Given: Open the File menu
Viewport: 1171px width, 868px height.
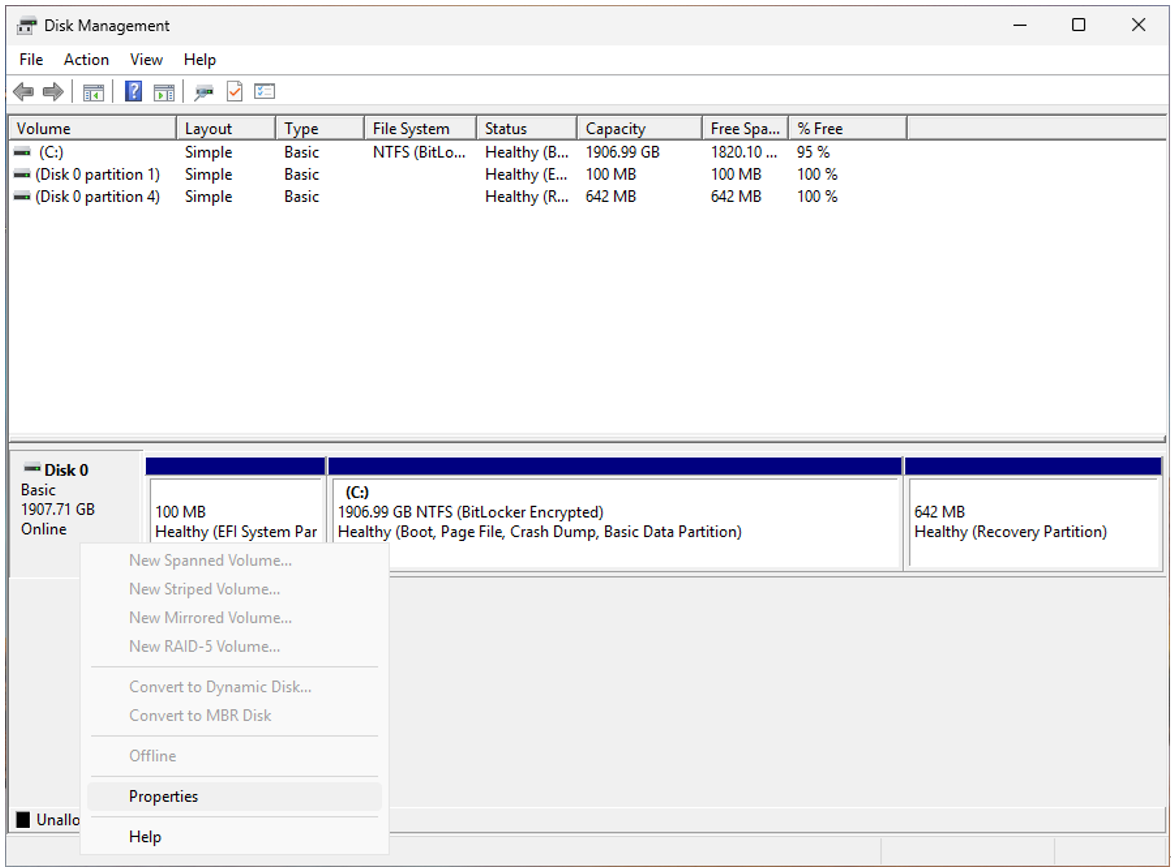Looking at the screenshot, I should tap(31, 60).
